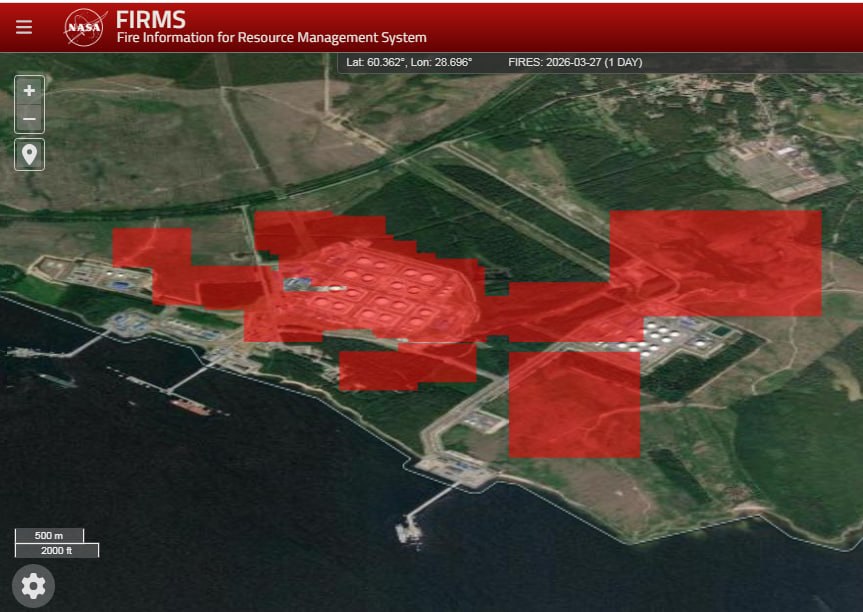Click the NASA logo
863x612 pixels.
point(84,28)
